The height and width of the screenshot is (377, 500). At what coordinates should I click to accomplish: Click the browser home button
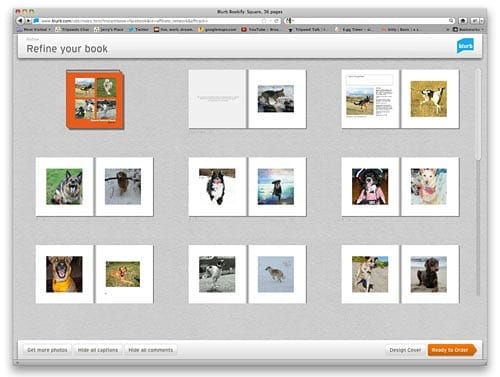click(x=463, y=21)
